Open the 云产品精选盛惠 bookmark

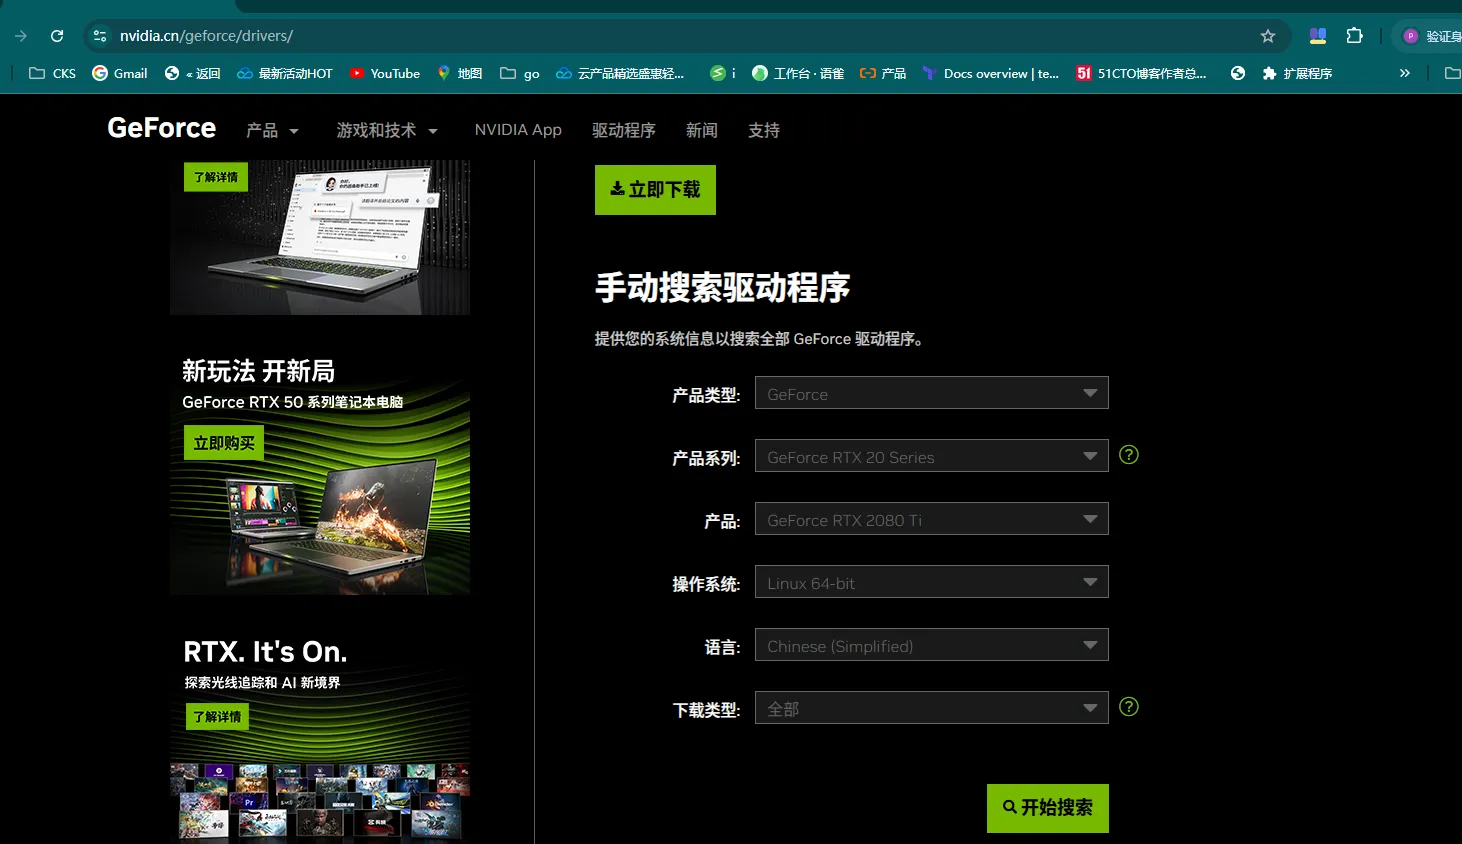coord(620,73)
